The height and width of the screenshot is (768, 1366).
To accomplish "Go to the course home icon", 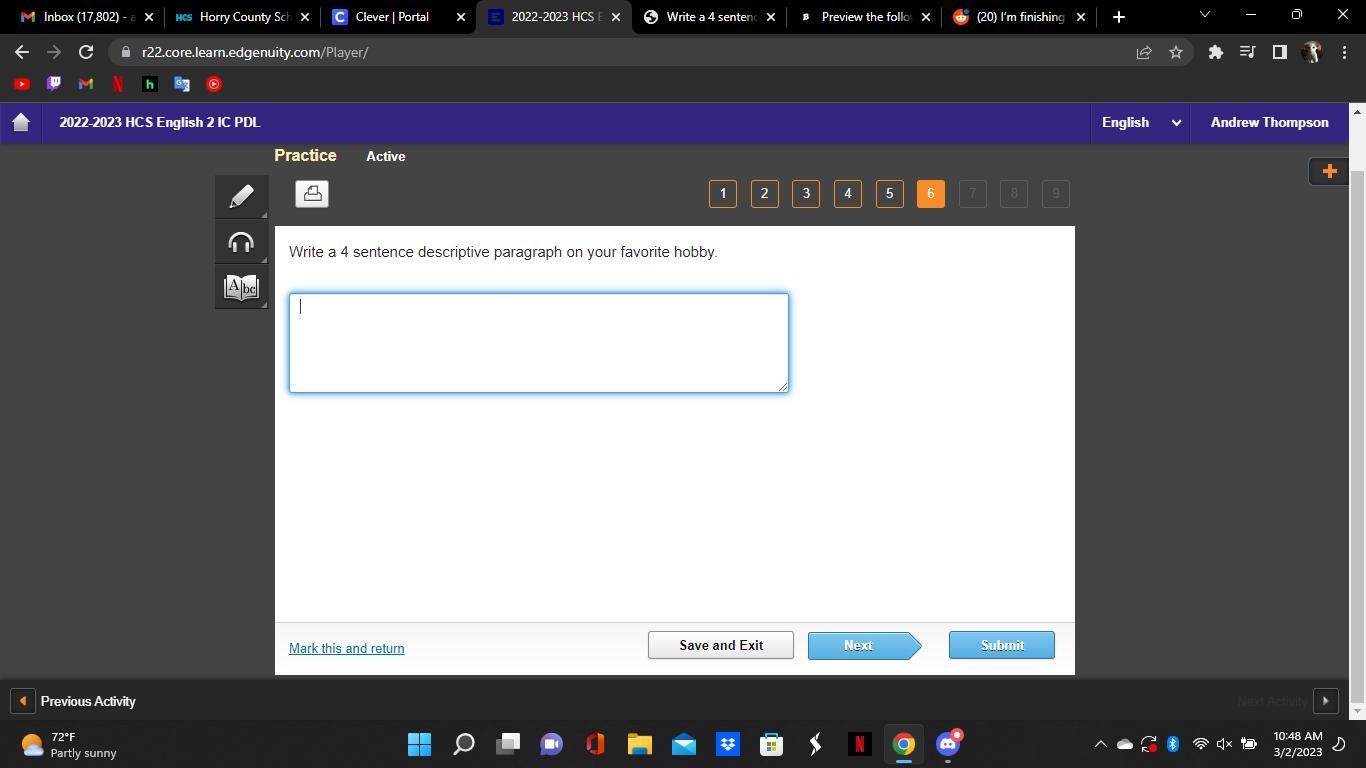I will coord(21,122).
